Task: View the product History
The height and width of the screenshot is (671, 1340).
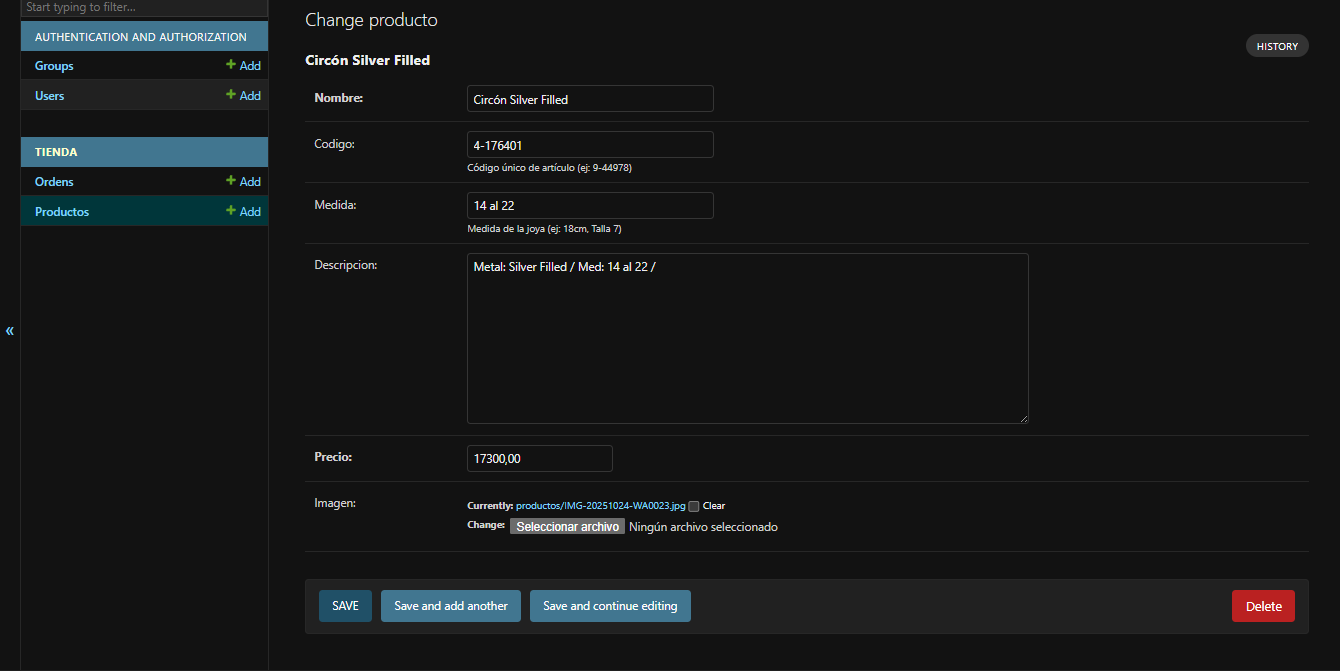Action: click(x=1277, y=46)
